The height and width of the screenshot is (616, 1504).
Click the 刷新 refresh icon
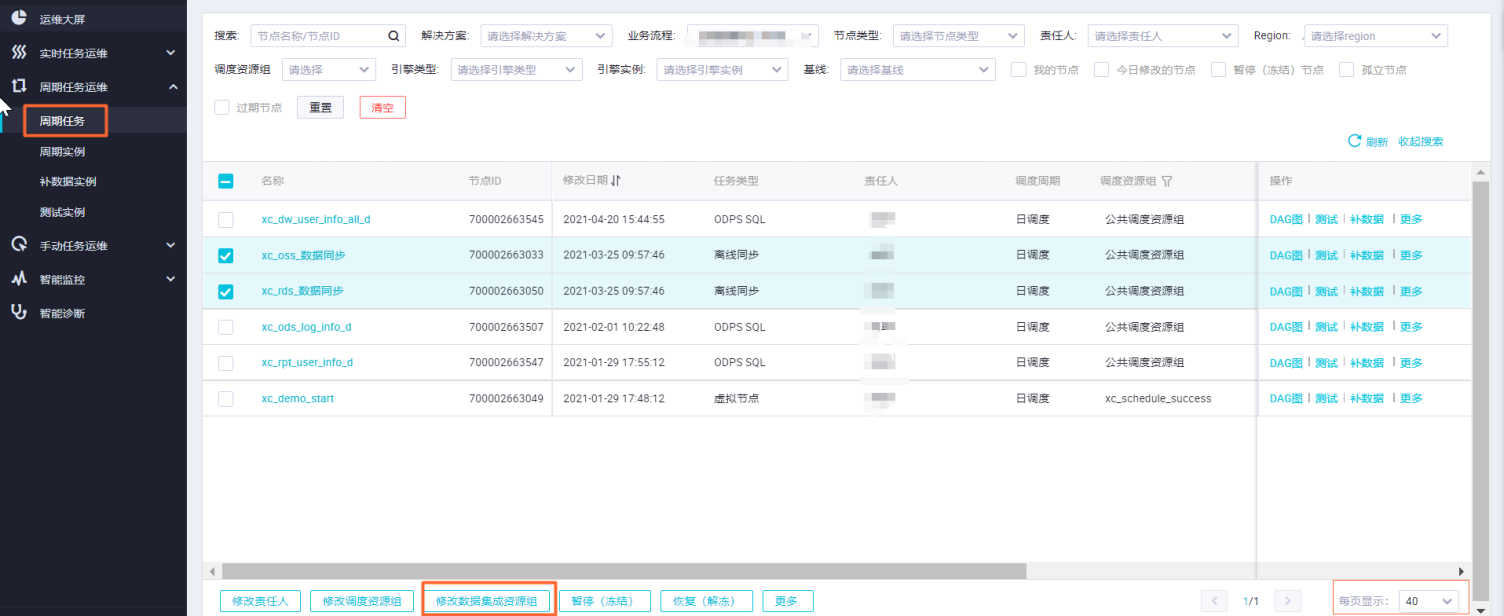1355,141
